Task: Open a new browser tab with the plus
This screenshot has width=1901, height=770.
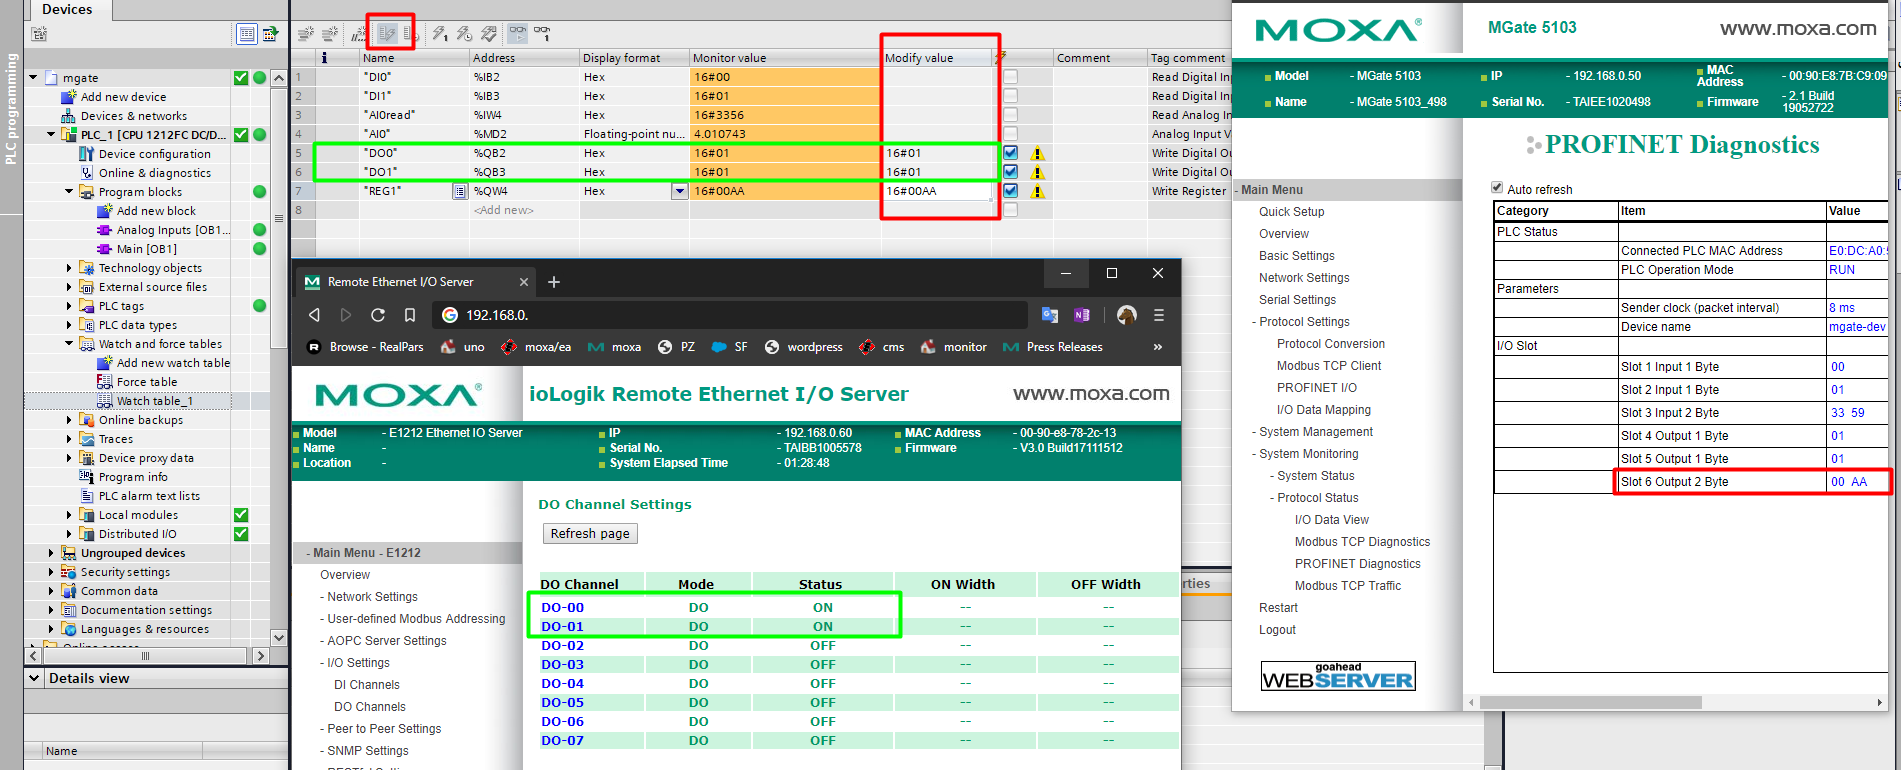Action: point(554,282)
